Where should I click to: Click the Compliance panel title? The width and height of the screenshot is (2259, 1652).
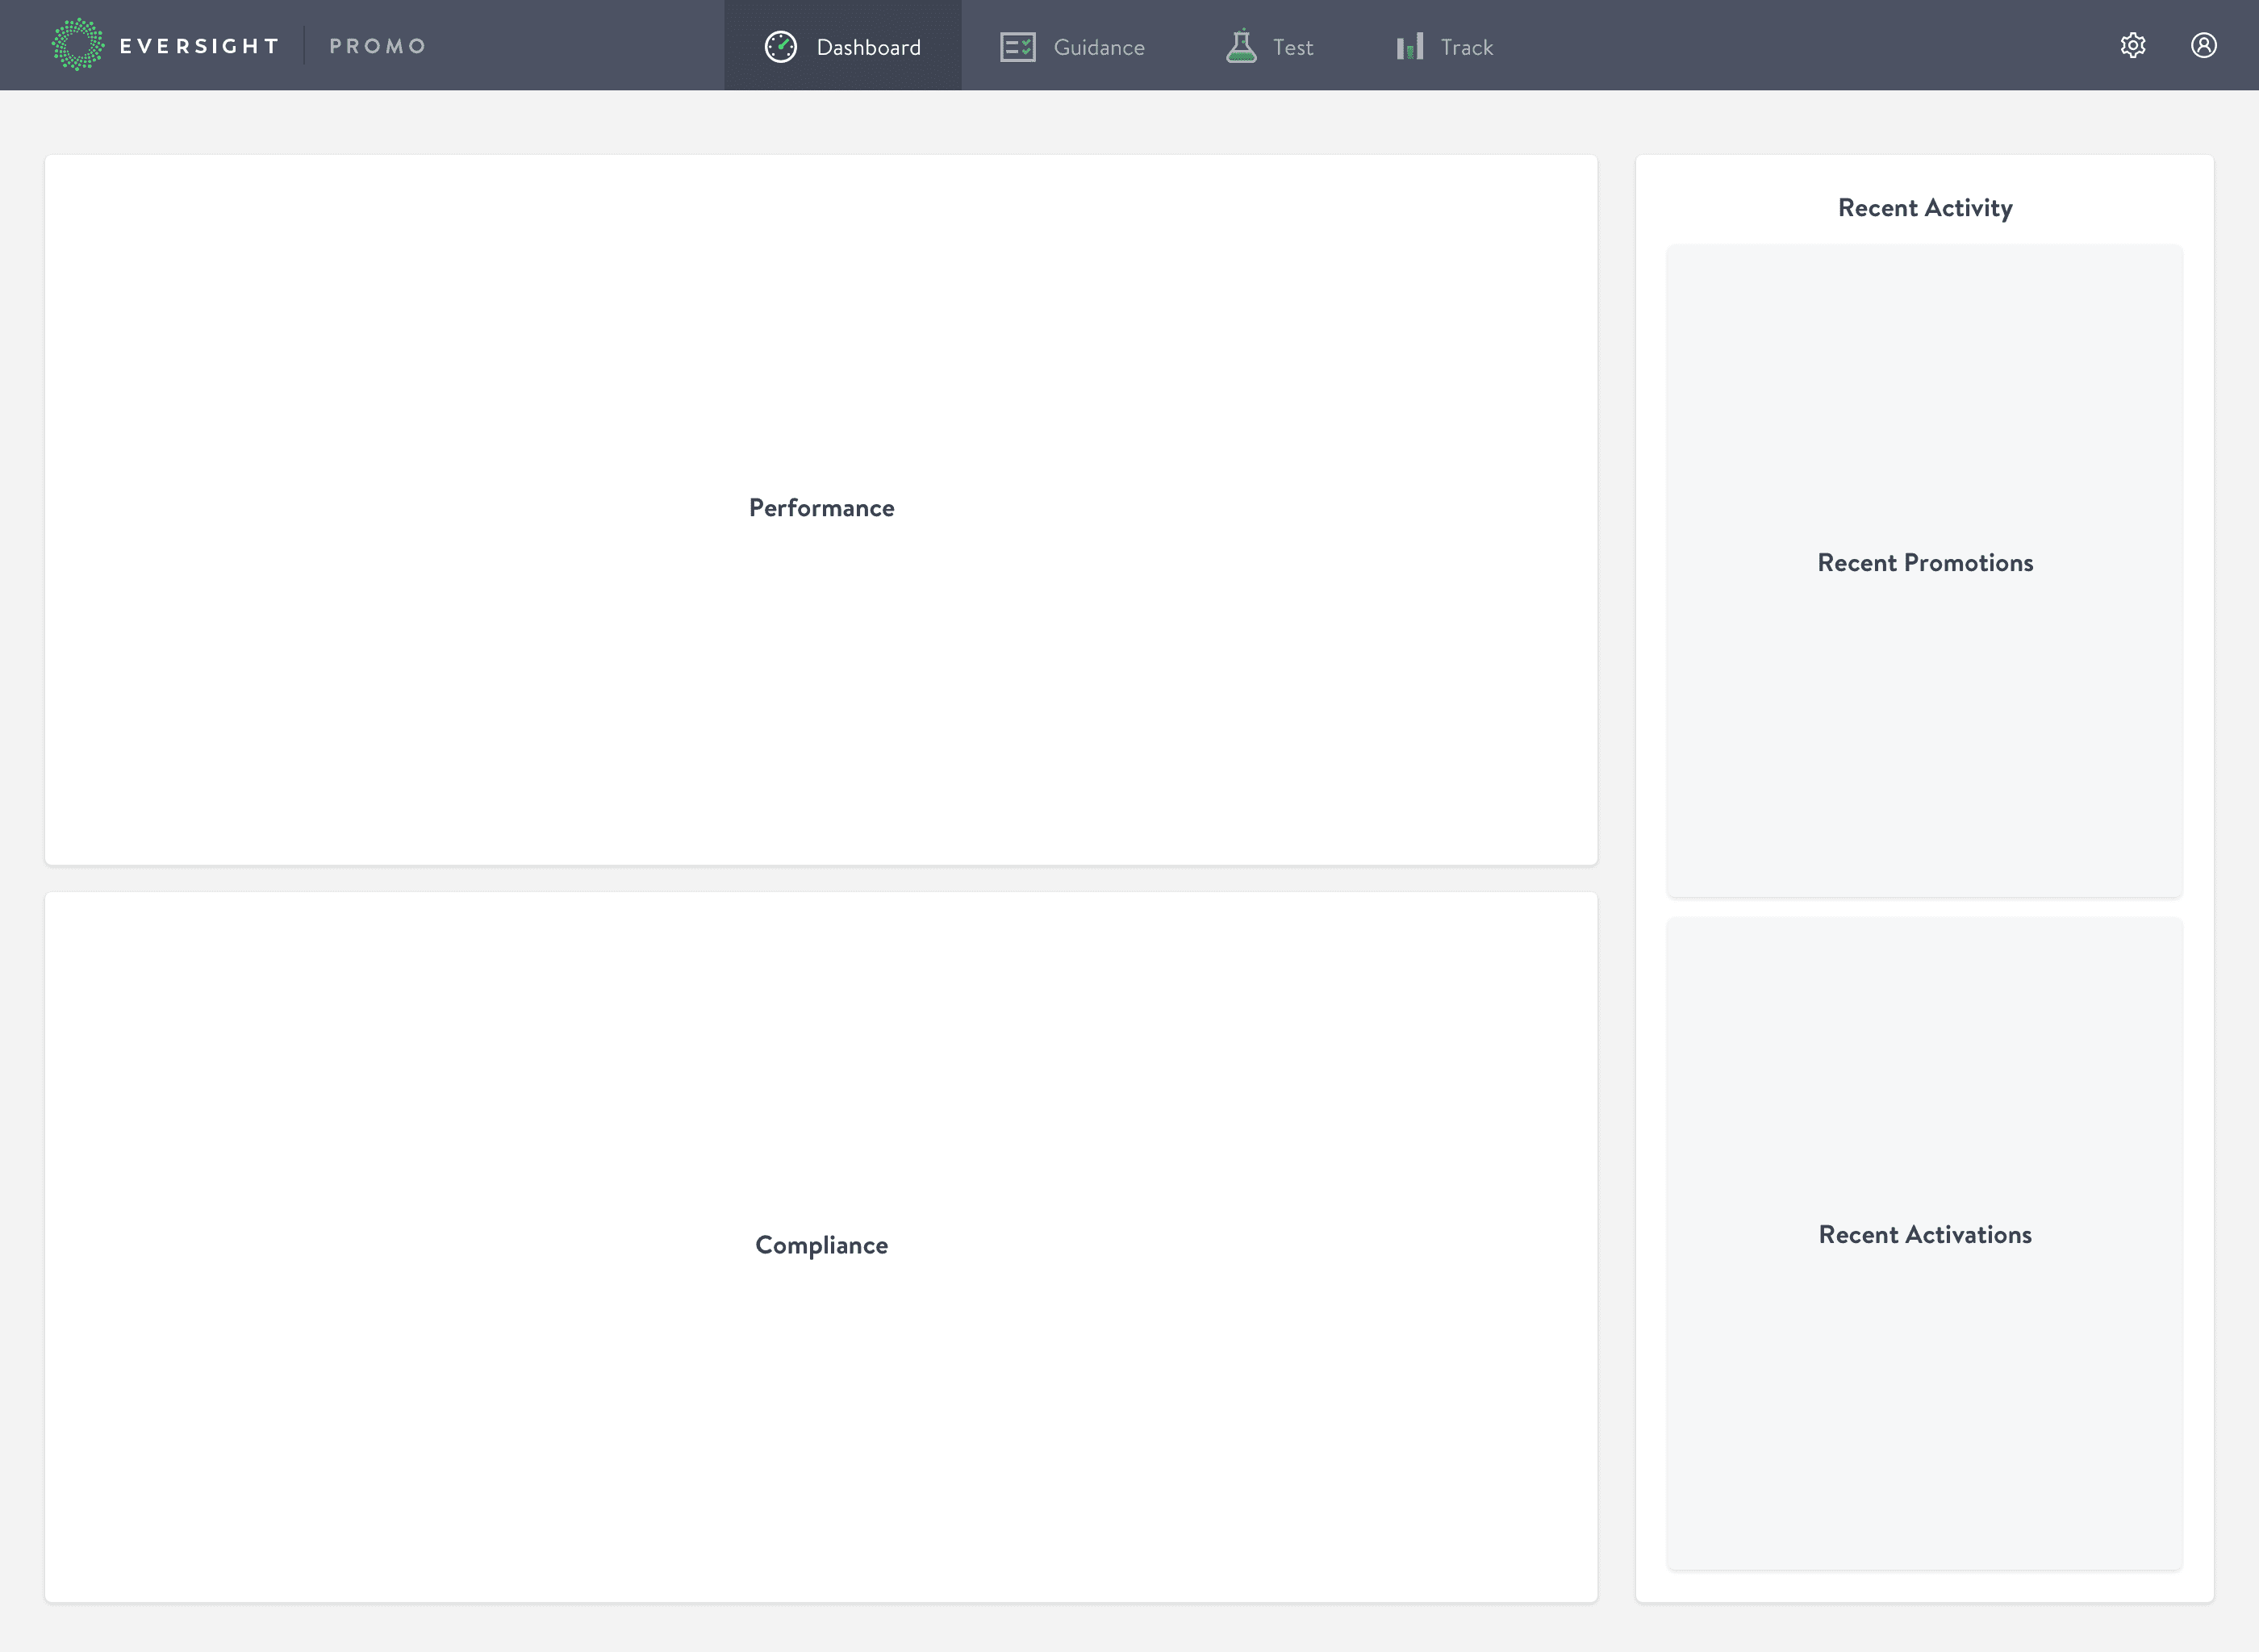(822, 1245)
